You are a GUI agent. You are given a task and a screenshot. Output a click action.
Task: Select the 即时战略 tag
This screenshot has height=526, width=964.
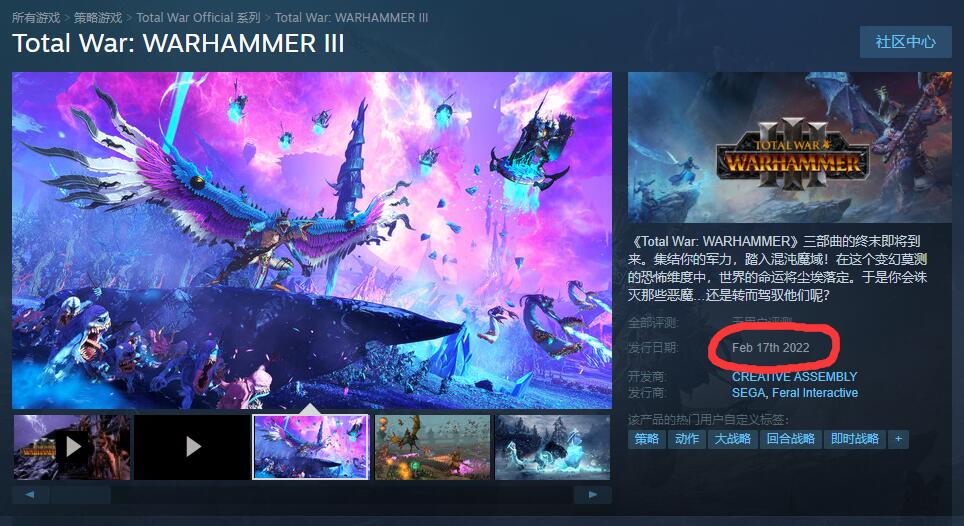click(x=855, y=439)
